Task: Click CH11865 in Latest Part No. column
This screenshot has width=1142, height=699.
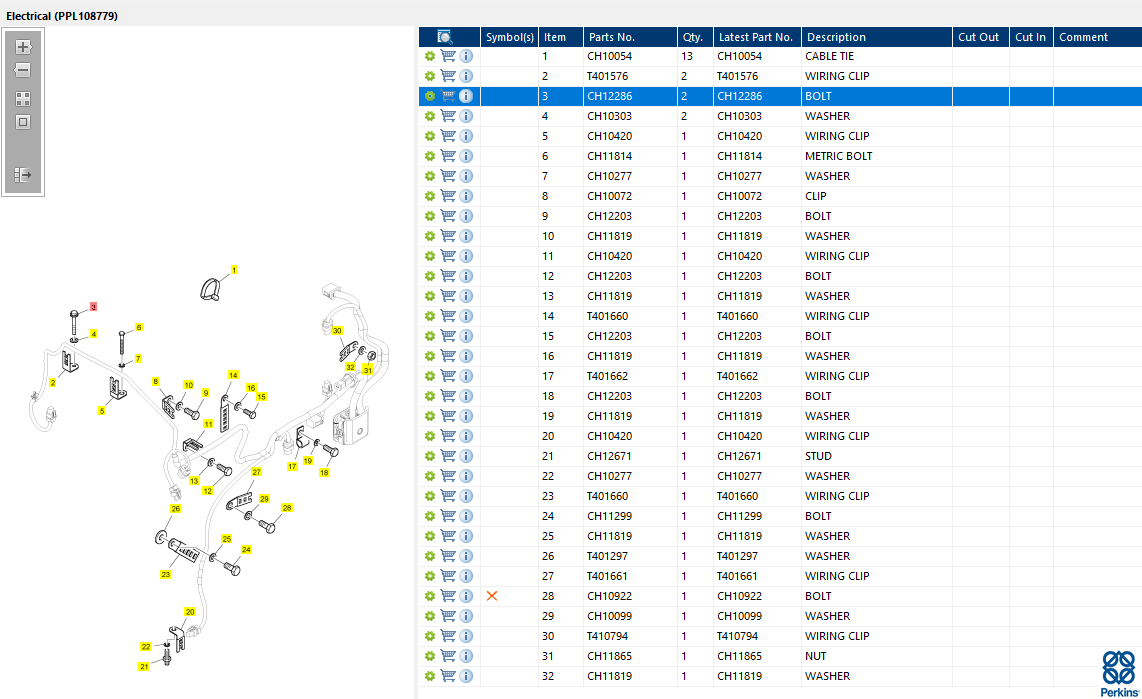Action: tap(739, 656)
